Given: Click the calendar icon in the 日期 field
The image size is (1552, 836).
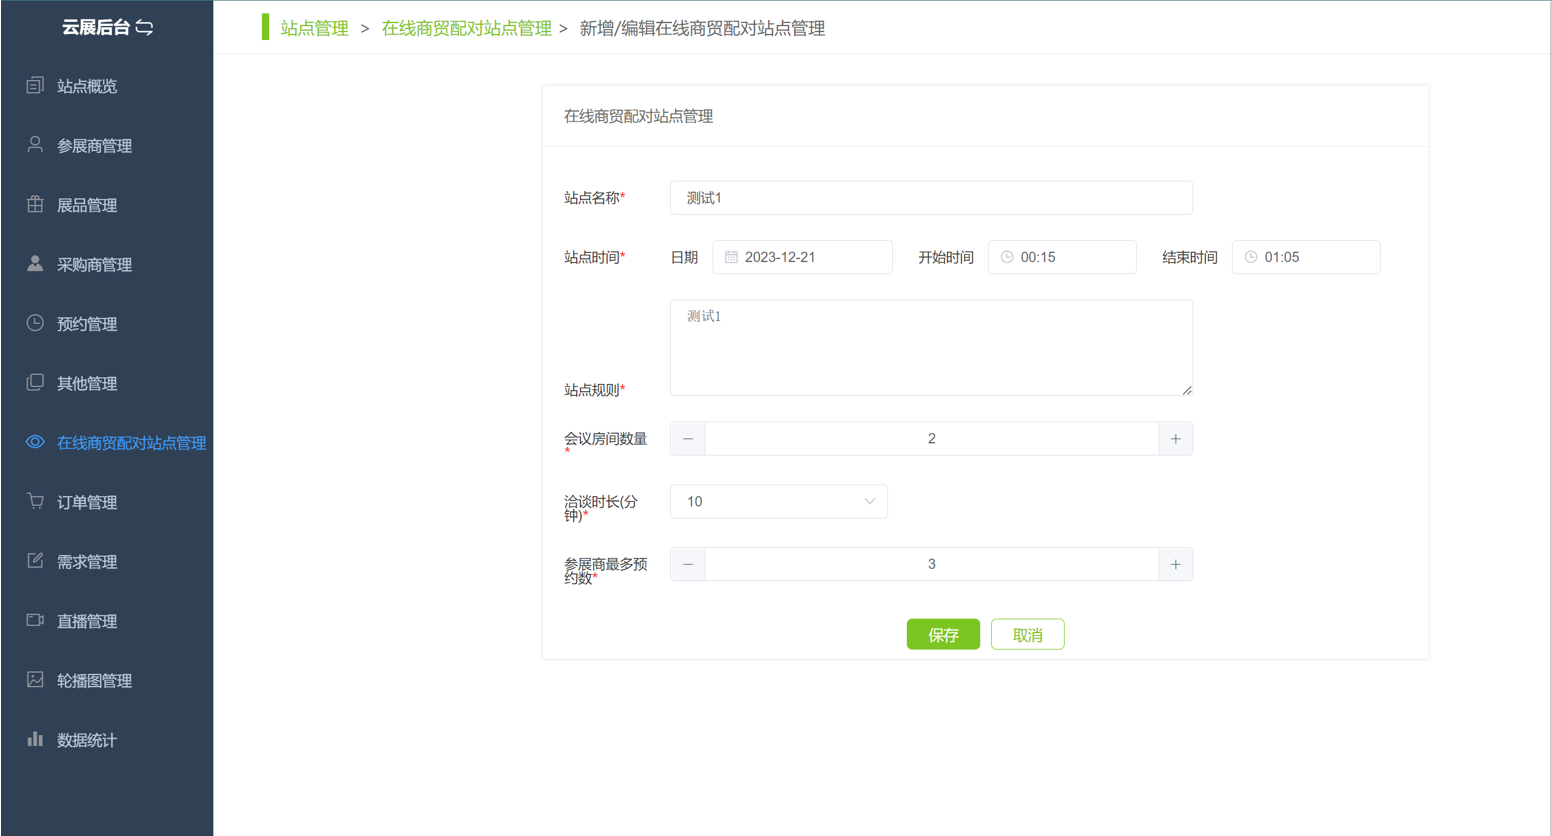Looking at the screenshot, I should tap(731, 257).
